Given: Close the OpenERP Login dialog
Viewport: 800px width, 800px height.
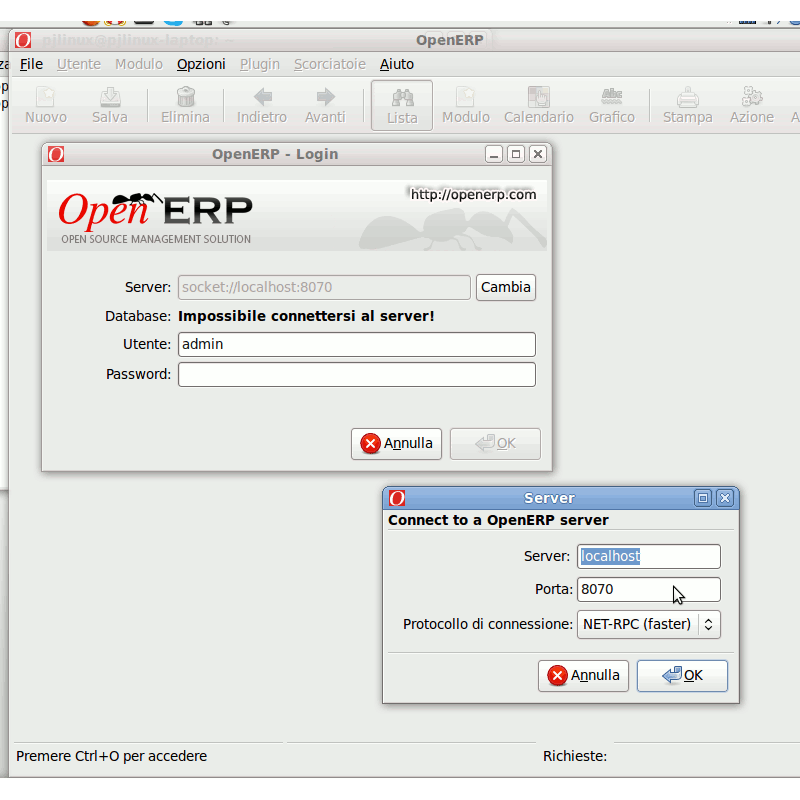Looking at the screenshot, I should point(538,154).
